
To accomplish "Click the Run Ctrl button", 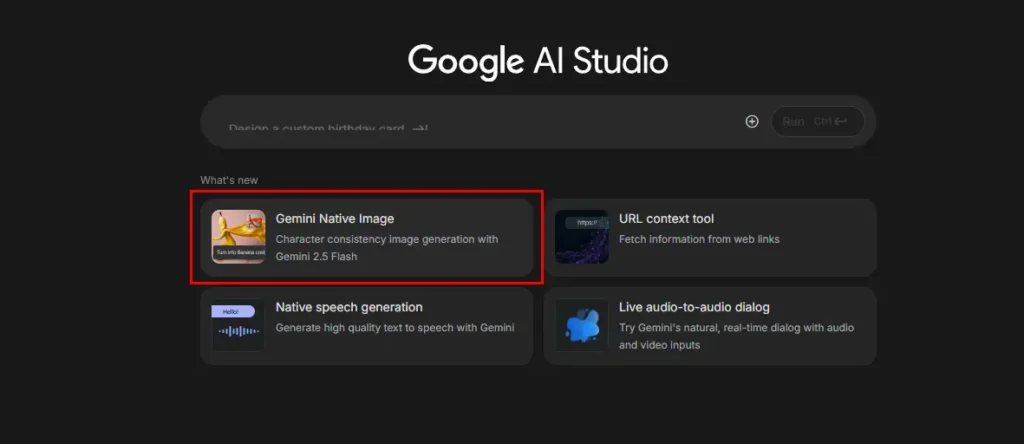I will (818, 121).
